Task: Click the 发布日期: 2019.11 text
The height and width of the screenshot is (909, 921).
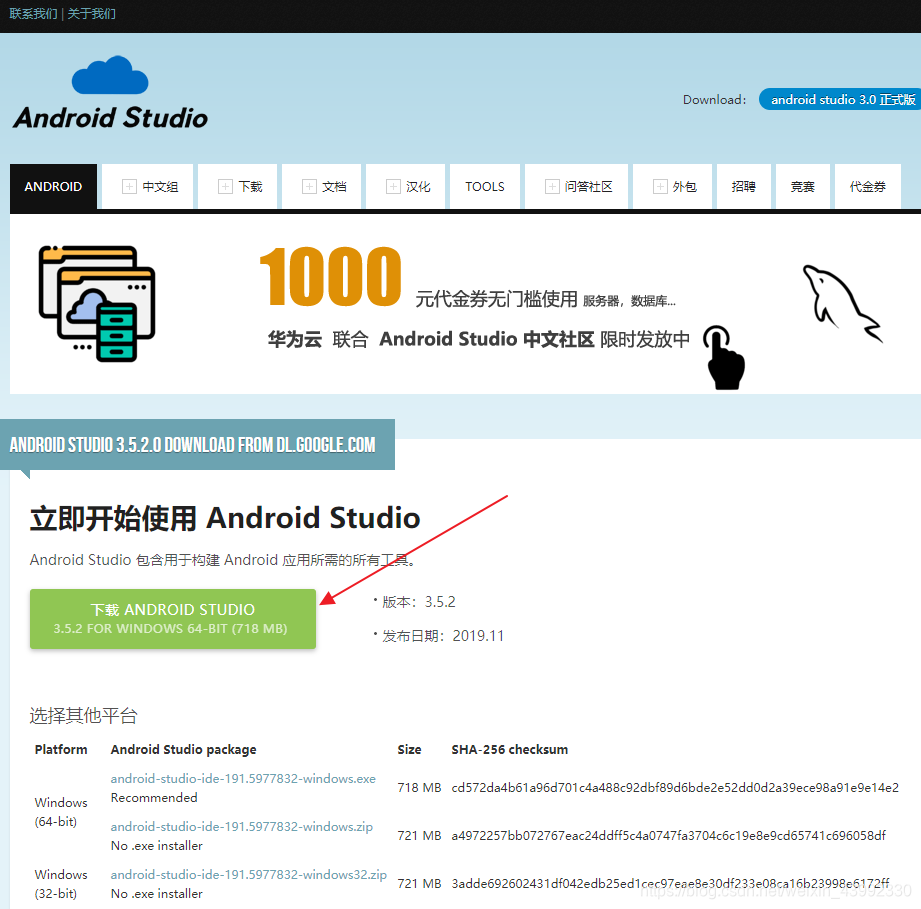Action: pos(443,636)
